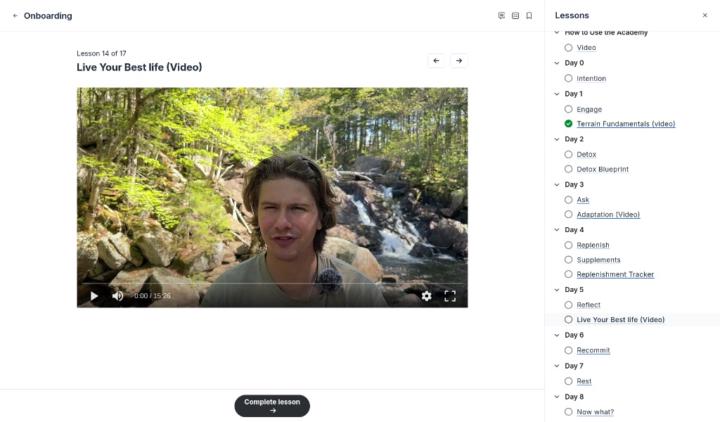Viewport: 720px width, 422px height.
Task: Collapse the Day 1 section
Action: click(x=556, y=94)
